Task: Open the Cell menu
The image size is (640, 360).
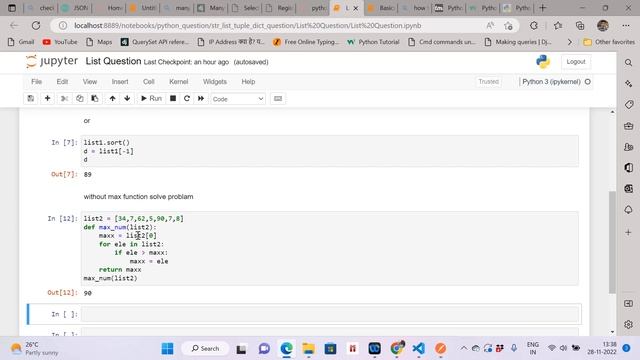Action: point(149,82)
